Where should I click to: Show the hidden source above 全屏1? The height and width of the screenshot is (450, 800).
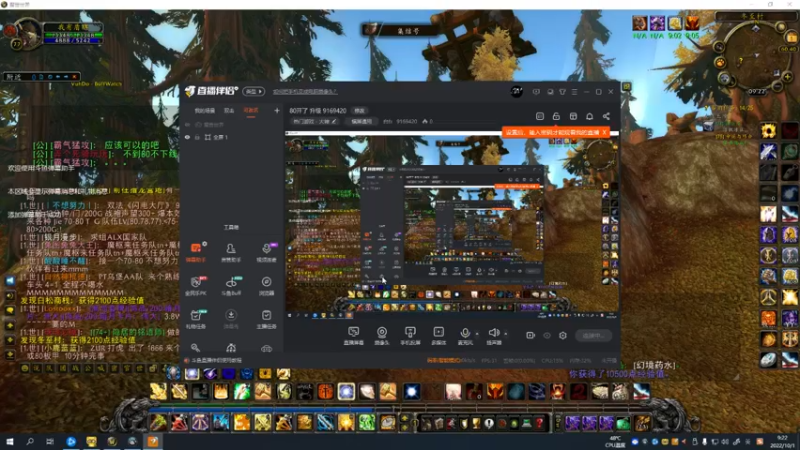coord(187,124)
